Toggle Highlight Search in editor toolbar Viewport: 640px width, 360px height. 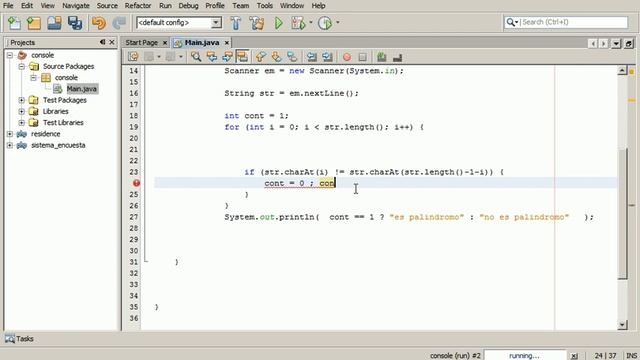point(242,57)
